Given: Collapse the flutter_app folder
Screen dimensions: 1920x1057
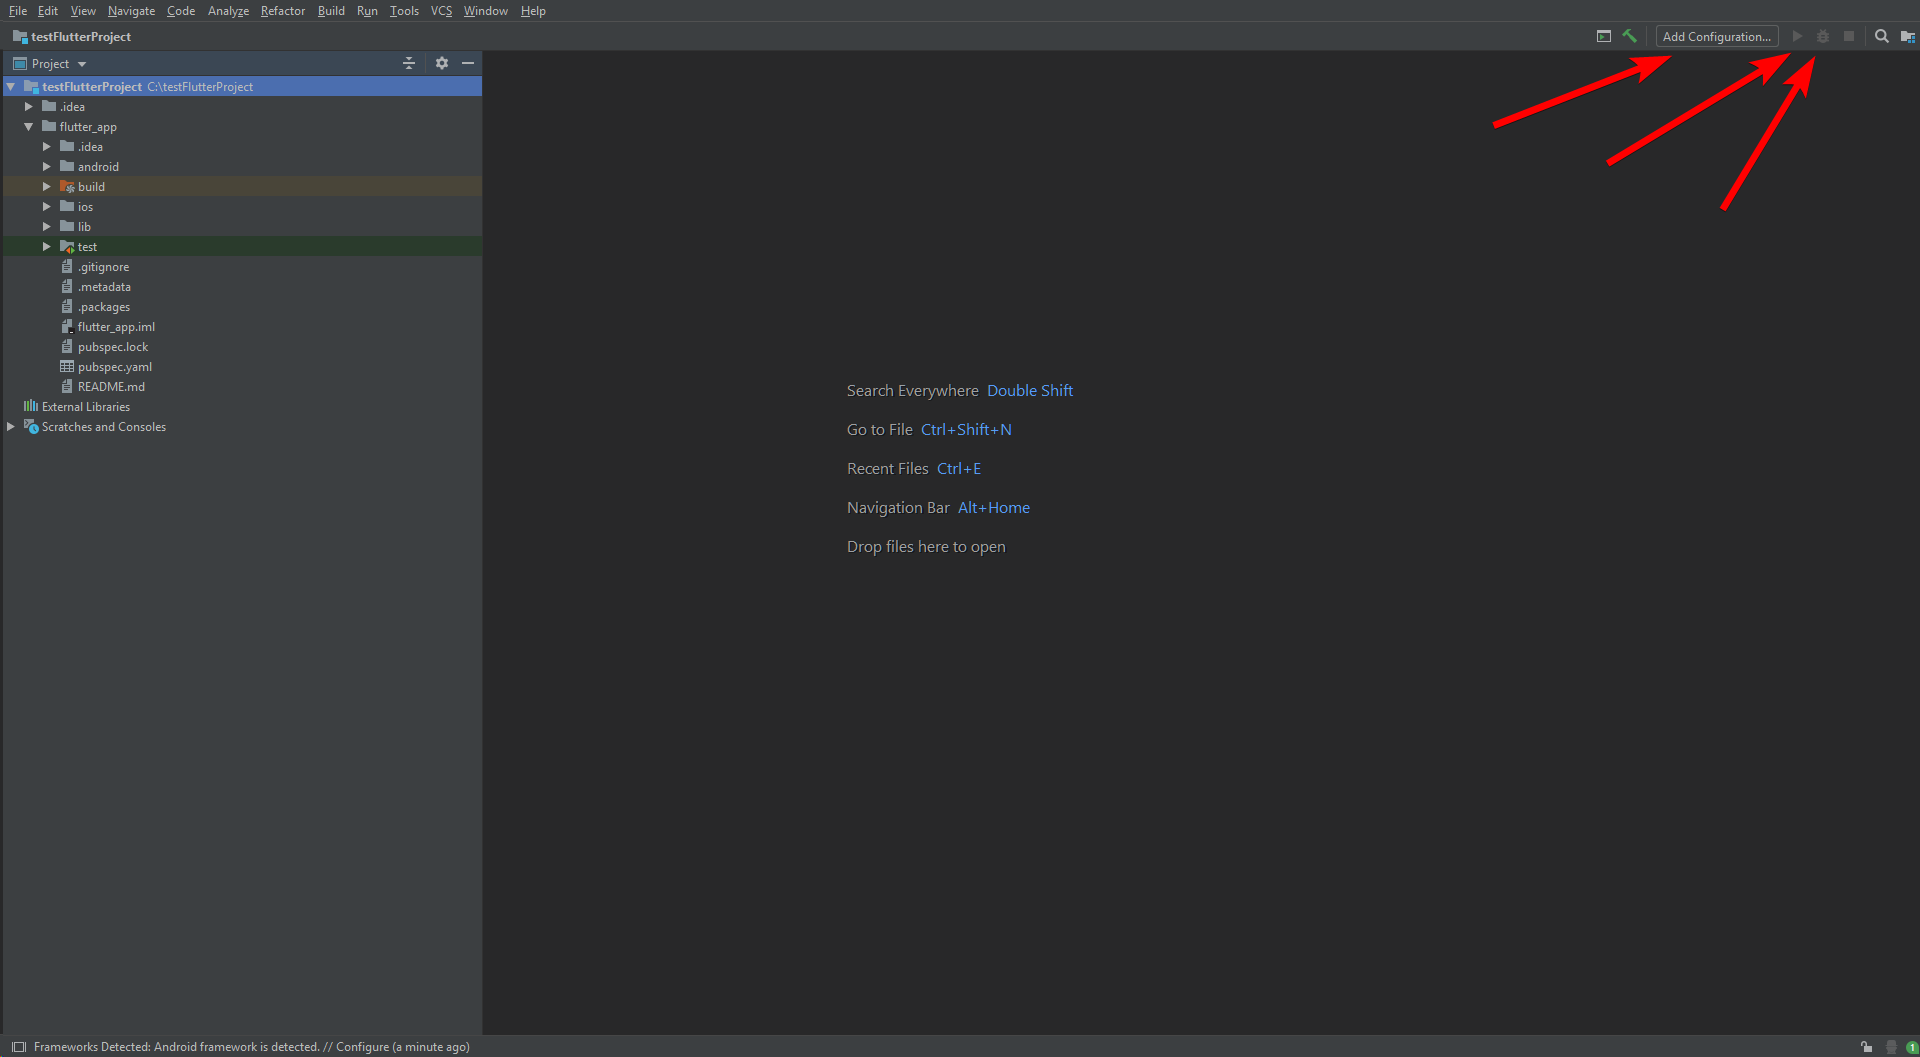Looking at the screenshot, I should [x=28, y=126].
